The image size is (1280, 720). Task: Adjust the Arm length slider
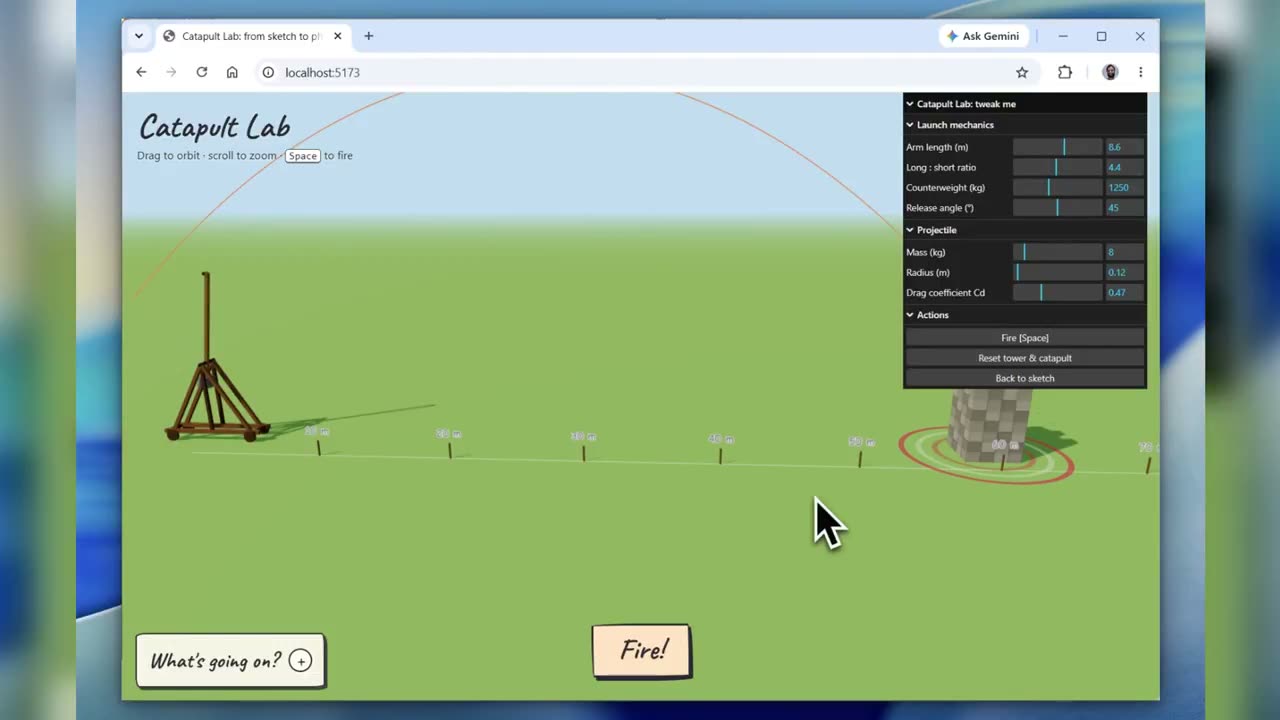pos(1057,147)
